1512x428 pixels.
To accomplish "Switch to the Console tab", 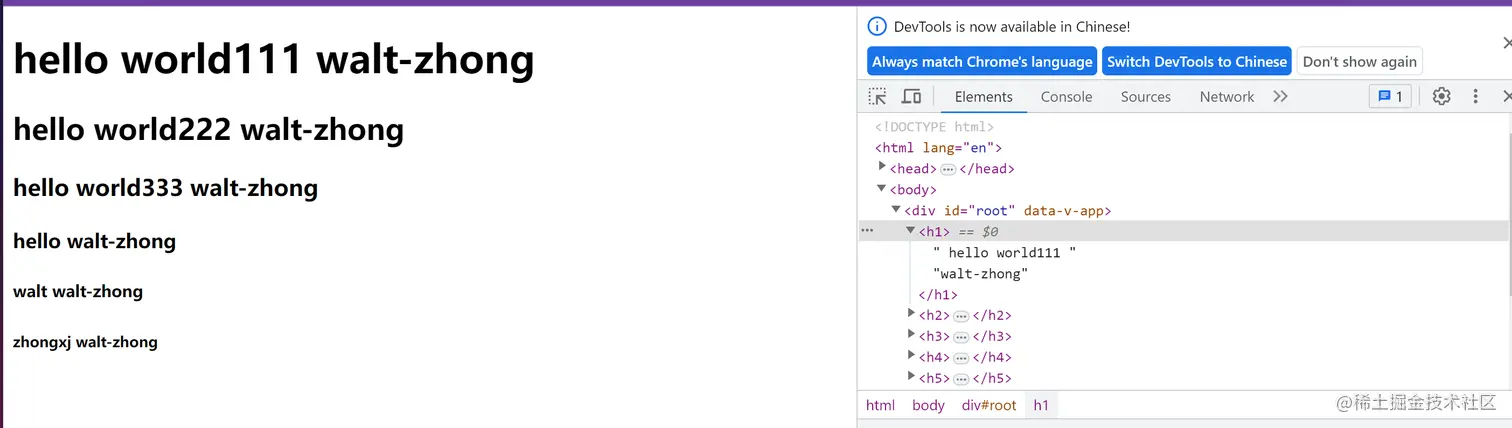I will (x=1066, y=96).
